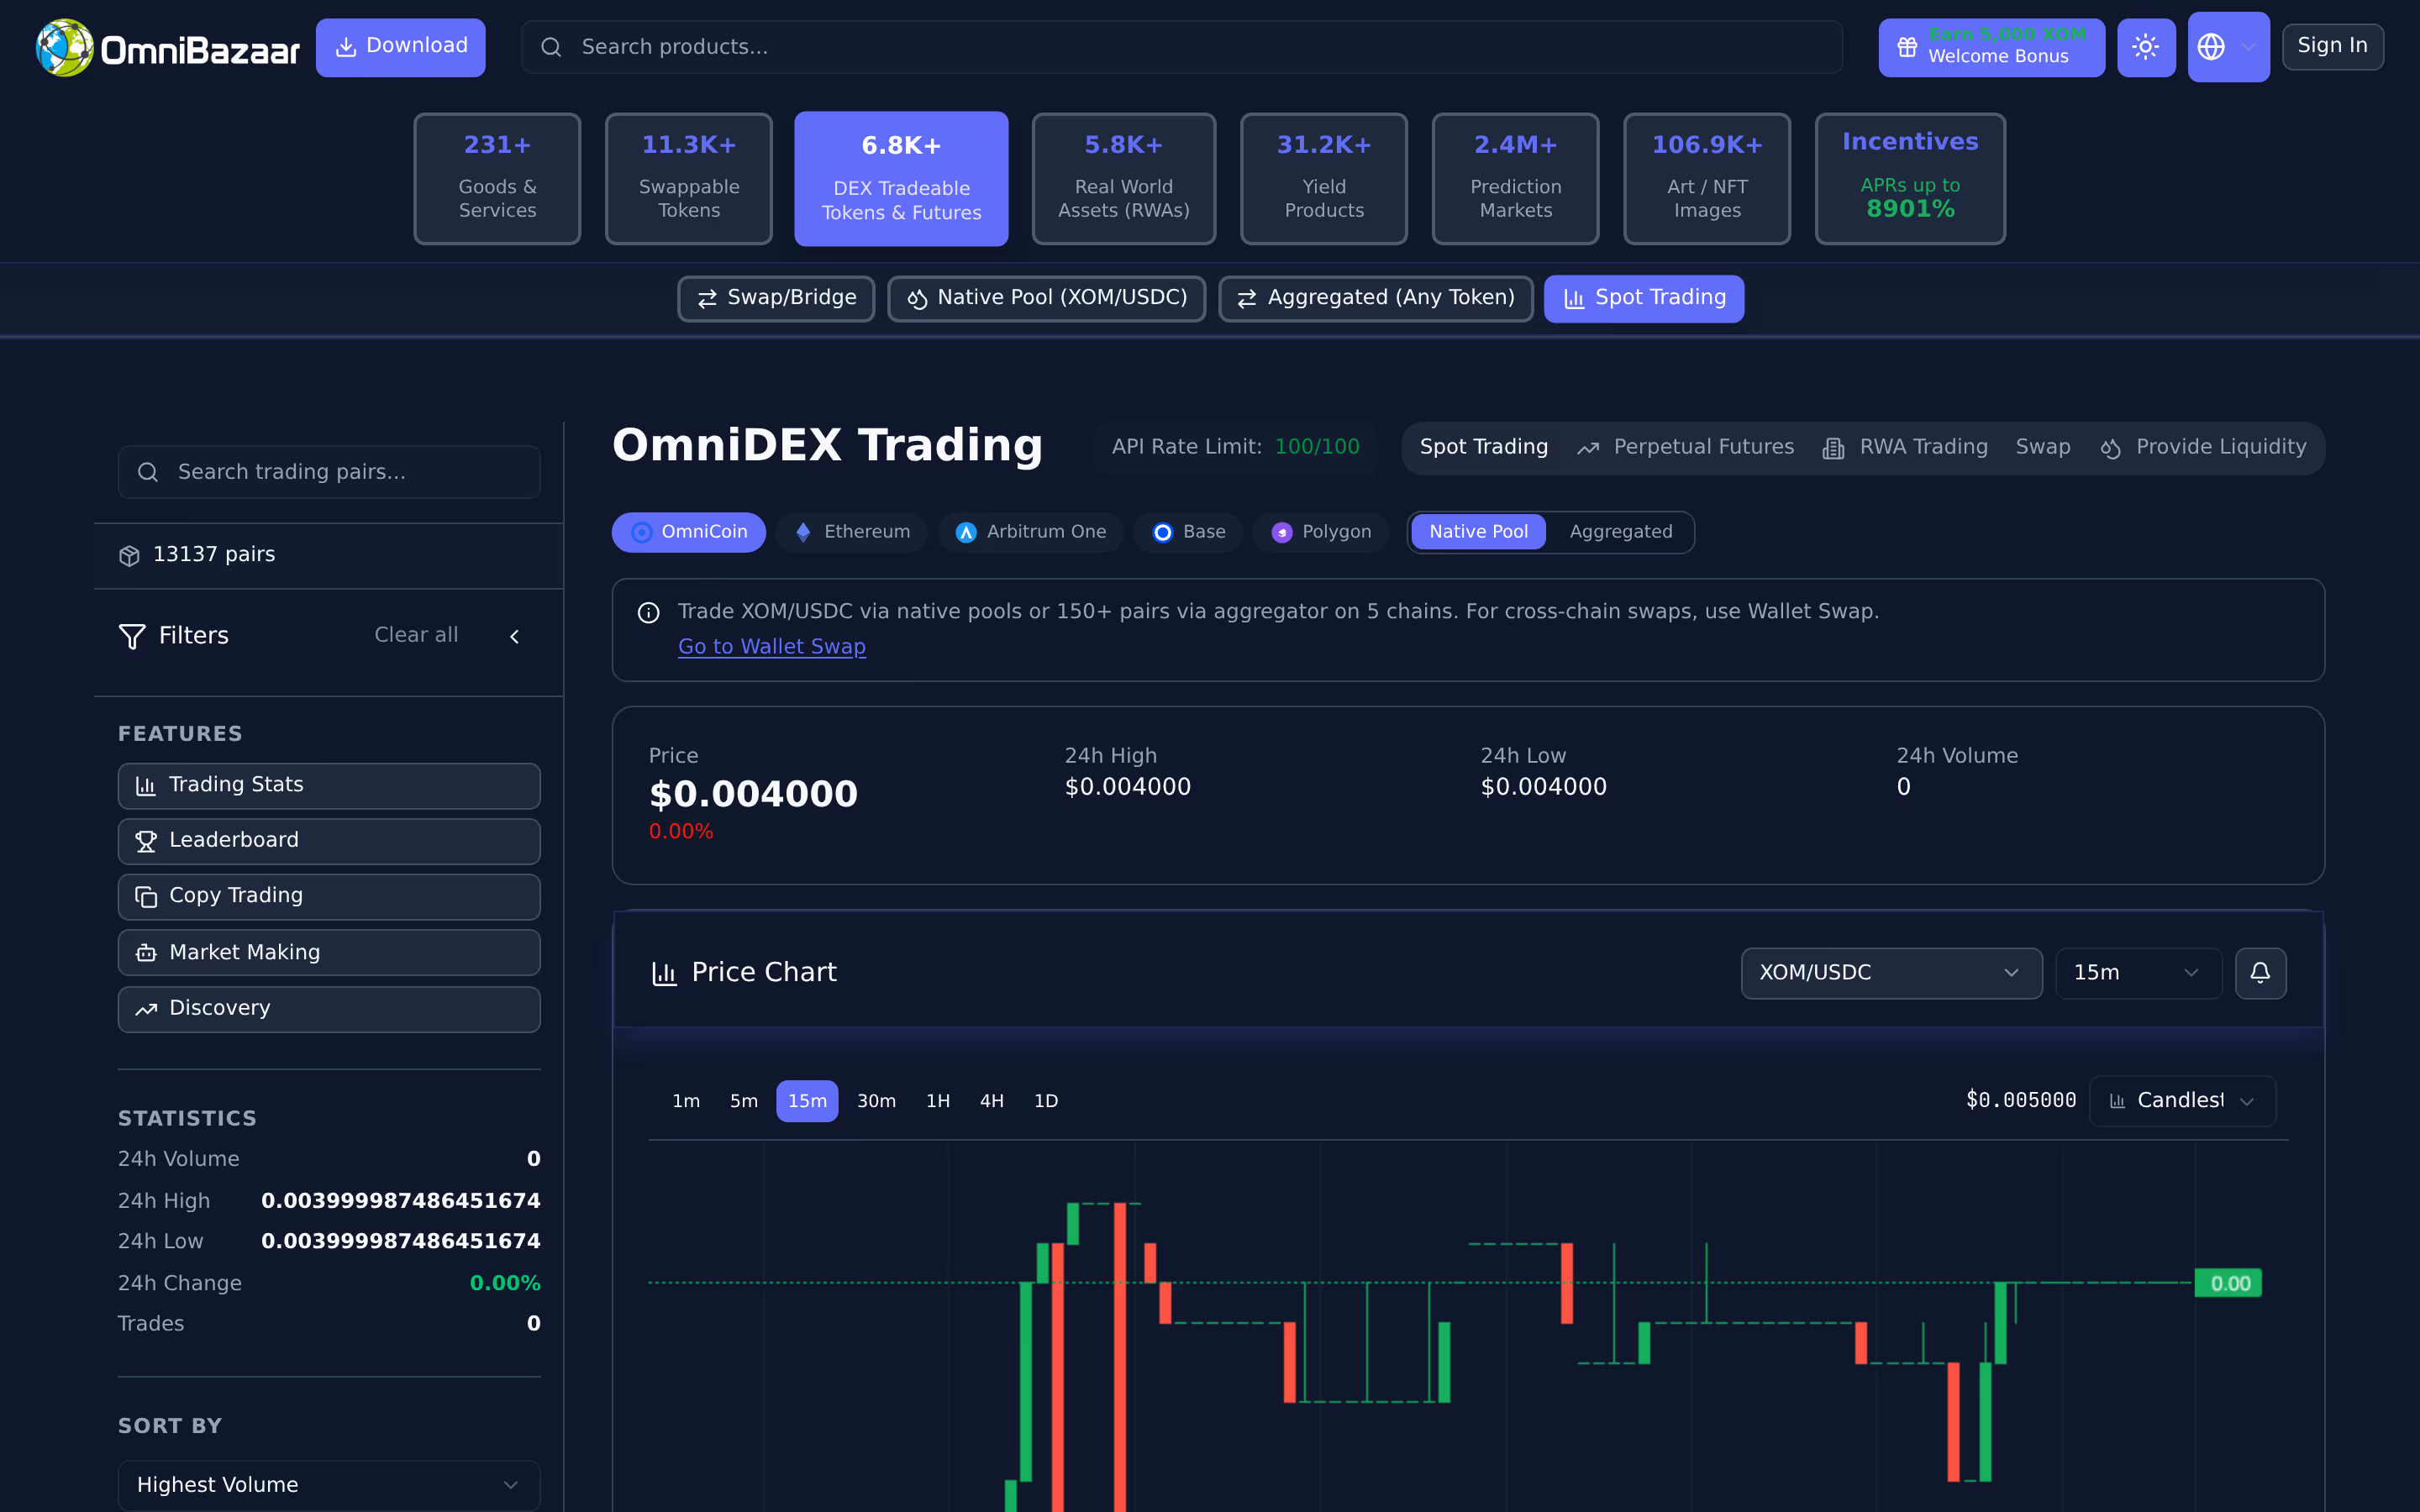Follow the Go to Wallet Swap link
Screen dimensions: 2420x1512
pyautogui.click(x=772, y=647)
